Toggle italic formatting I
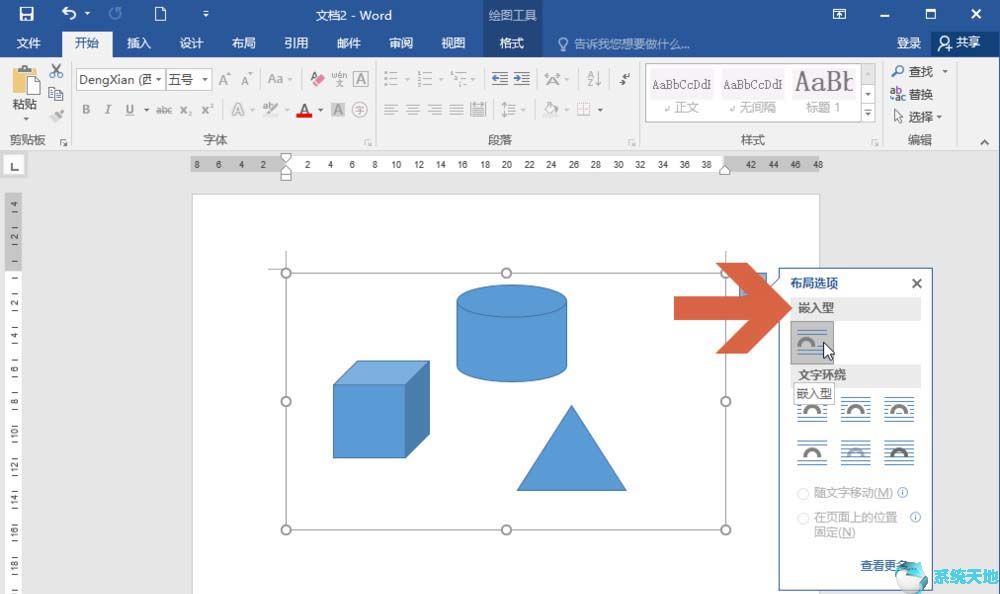This screenshot has height=594, width=1000. coord(108,110)
